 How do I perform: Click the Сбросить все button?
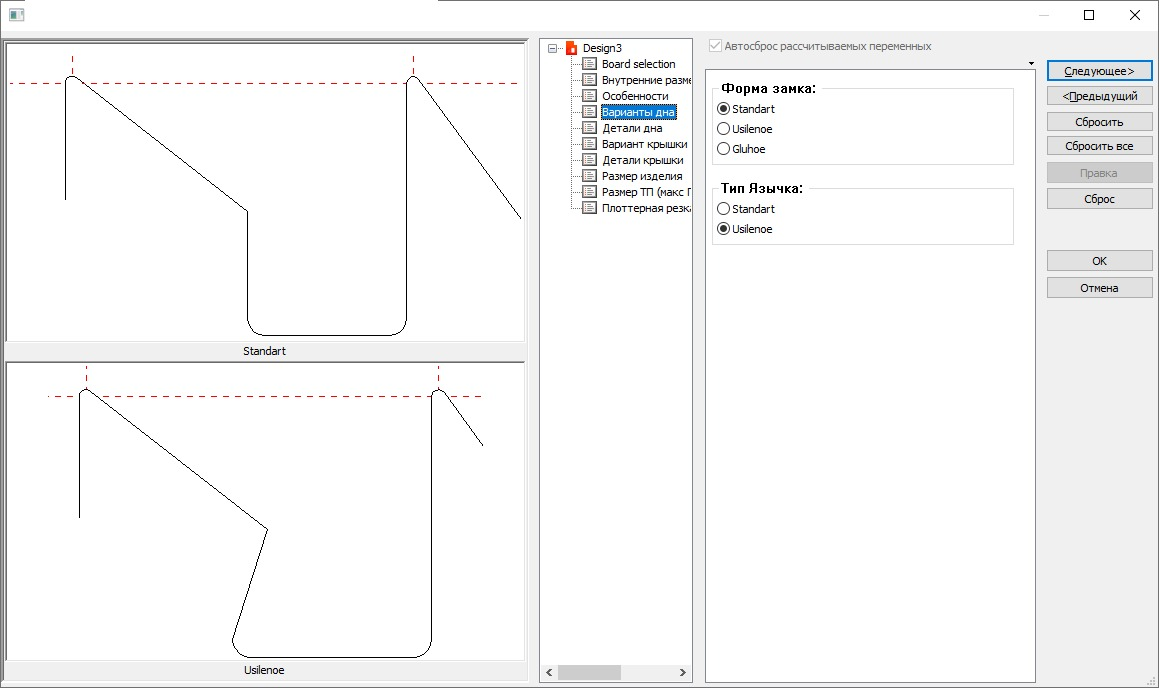pos(1099,146)
